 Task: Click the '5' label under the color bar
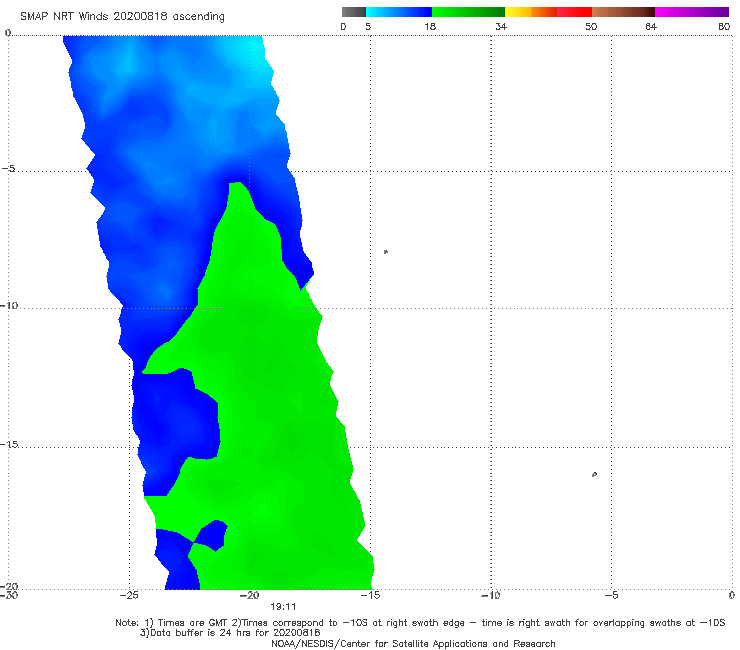(x=368, y=26)
